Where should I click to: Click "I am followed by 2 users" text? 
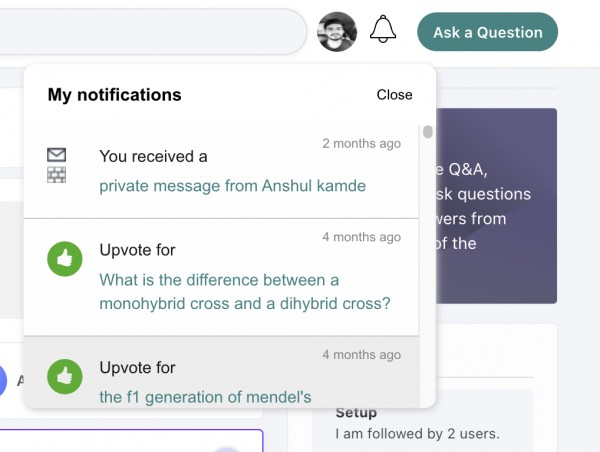405,434
